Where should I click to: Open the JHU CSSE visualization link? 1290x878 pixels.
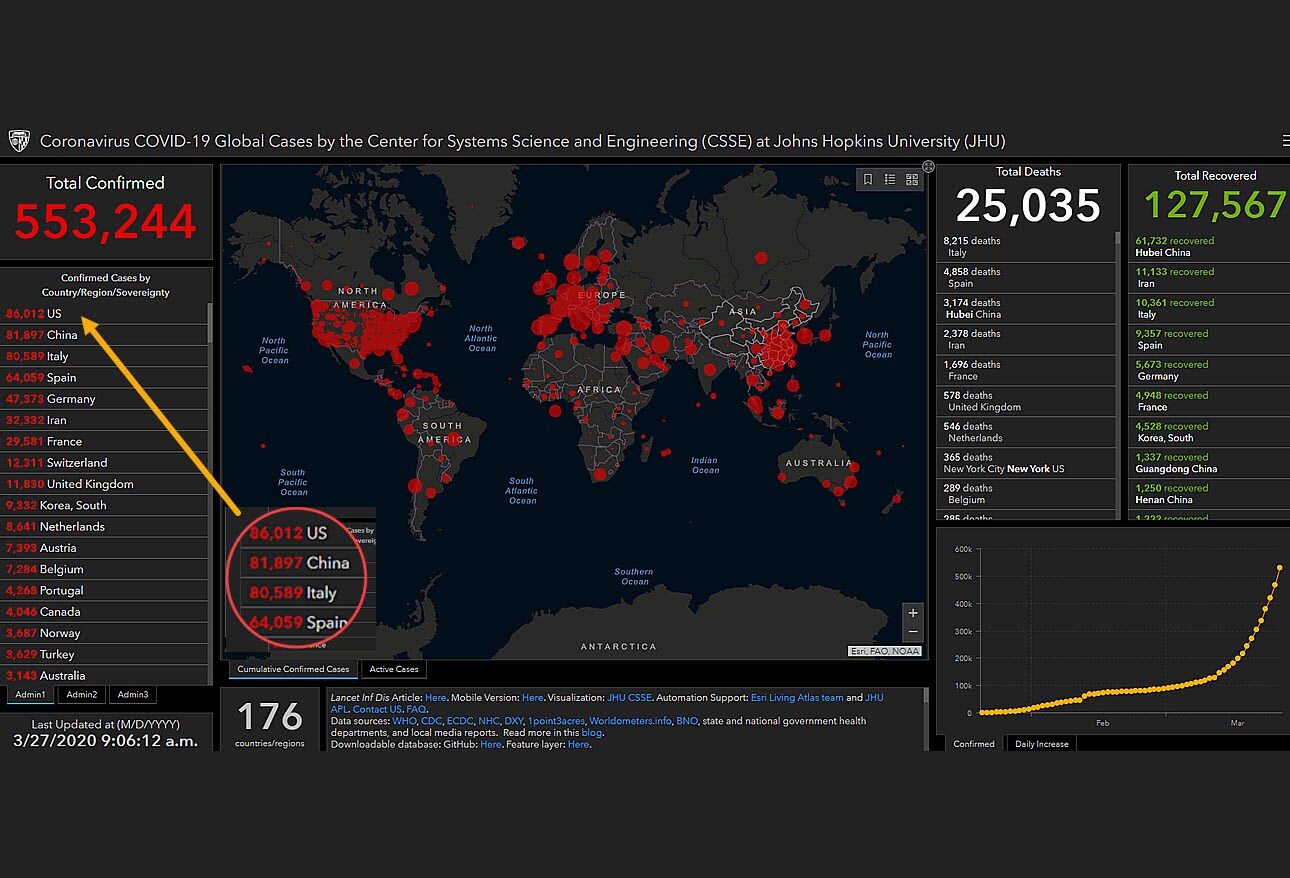tap(629, 698)
